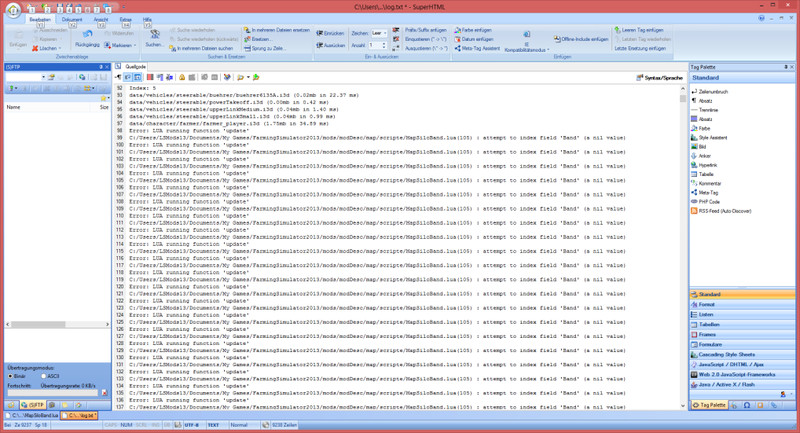Click the FTP panel horizontal scrollbar
Screen dimensions: 800x433
58,324
